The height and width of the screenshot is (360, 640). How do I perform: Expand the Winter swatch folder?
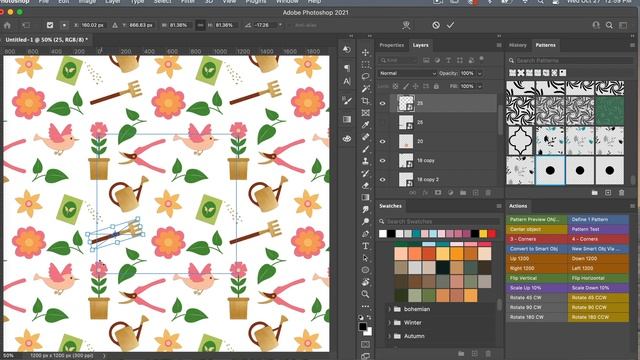(390, 322)
